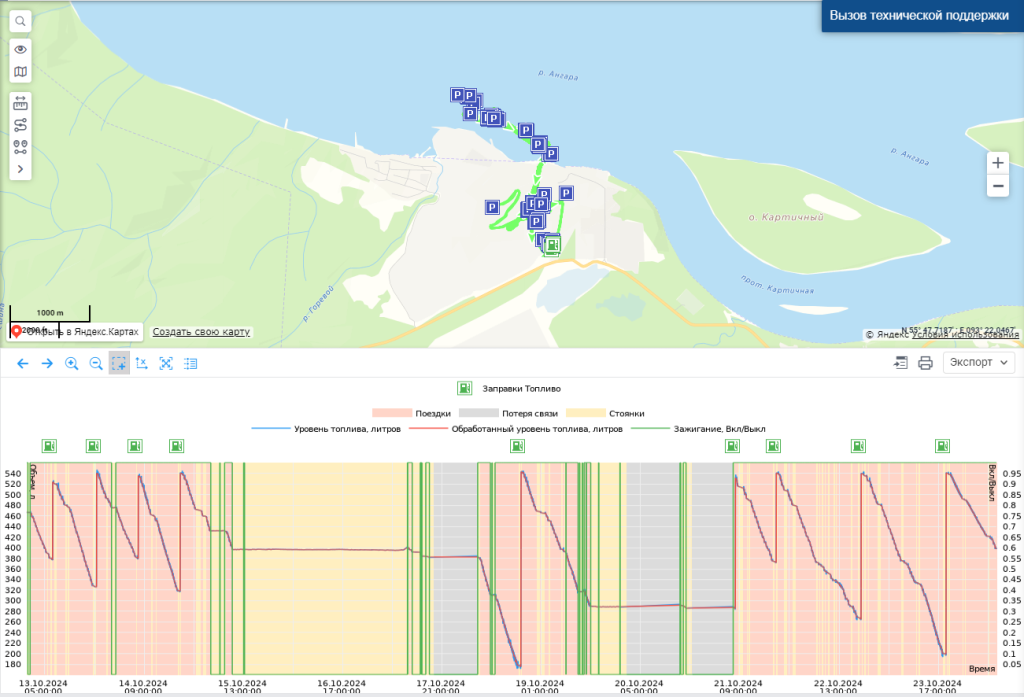
Task: Click the refuel marker before 19.10.2024
Action: pyautogui.click(x=517, y=446)
